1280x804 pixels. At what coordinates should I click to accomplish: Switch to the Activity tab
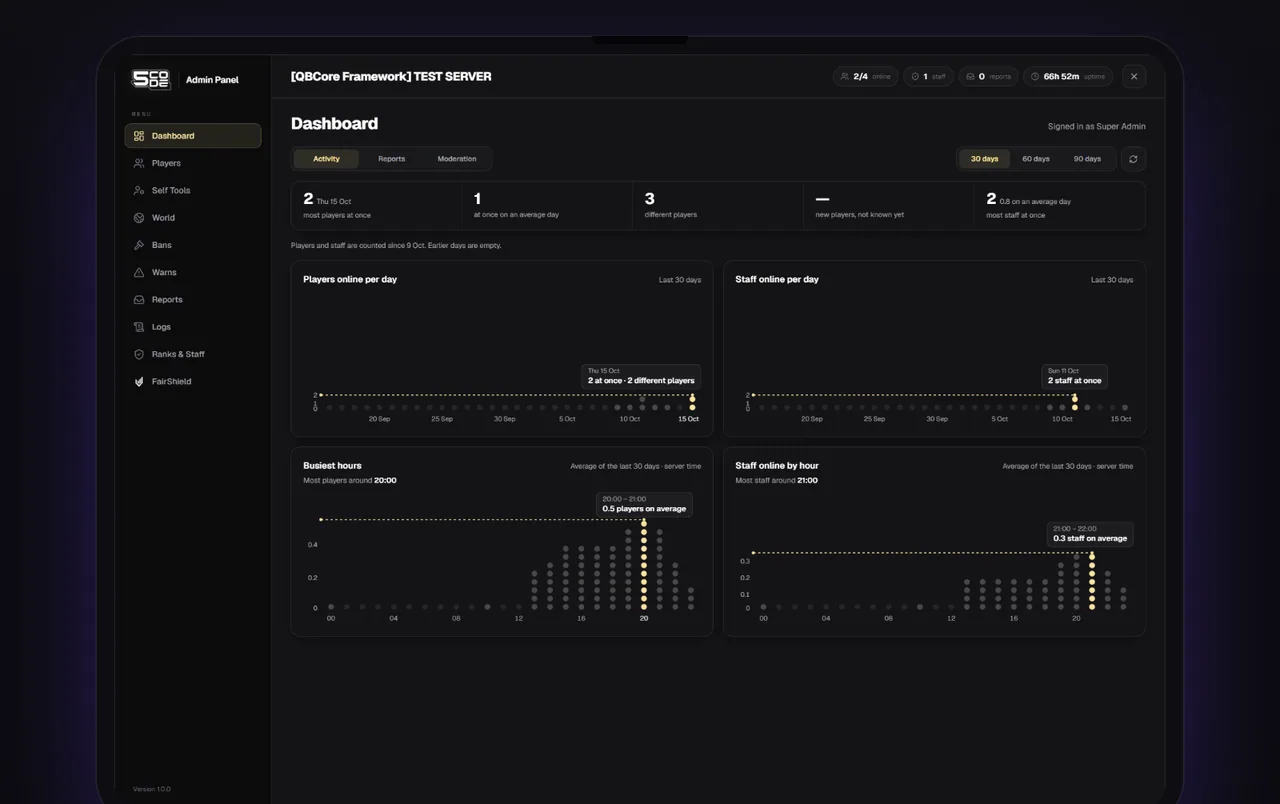[326, 159]
